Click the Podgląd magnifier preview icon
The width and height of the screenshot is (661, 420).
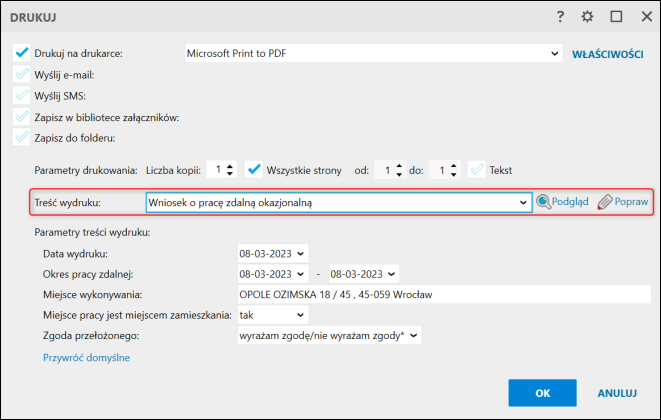pos(543,202)
